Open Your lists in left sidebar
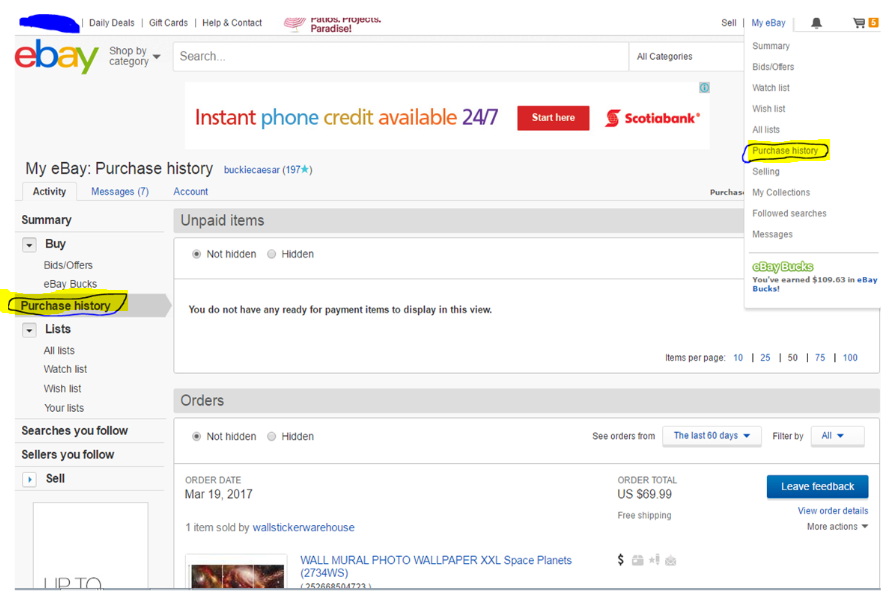Image resolution: width=885 pixels, height=598 pixels. [x=64, y=408]
